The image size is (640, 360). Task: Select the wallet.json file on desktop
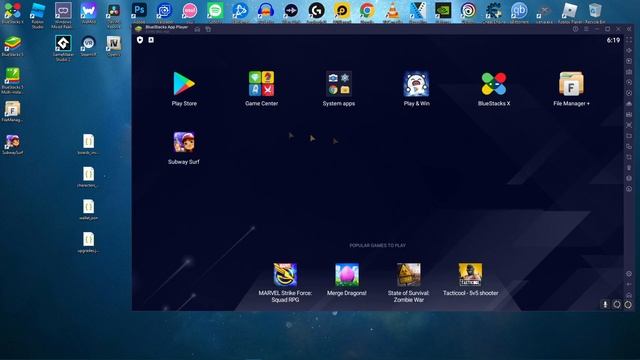pyautogui.click(x=88, y=209)
